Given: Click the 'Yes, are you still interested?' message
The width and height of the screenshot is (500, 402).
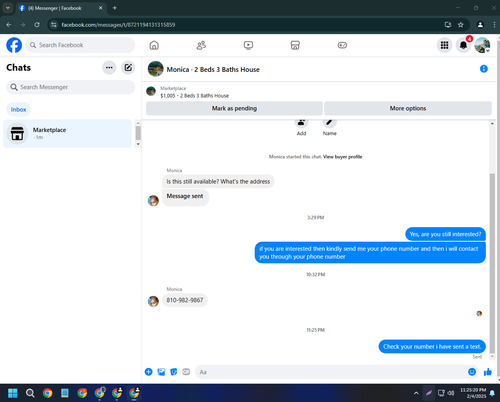Looking at the screenshot, I should pyautogui.click(x=445, y=234).
